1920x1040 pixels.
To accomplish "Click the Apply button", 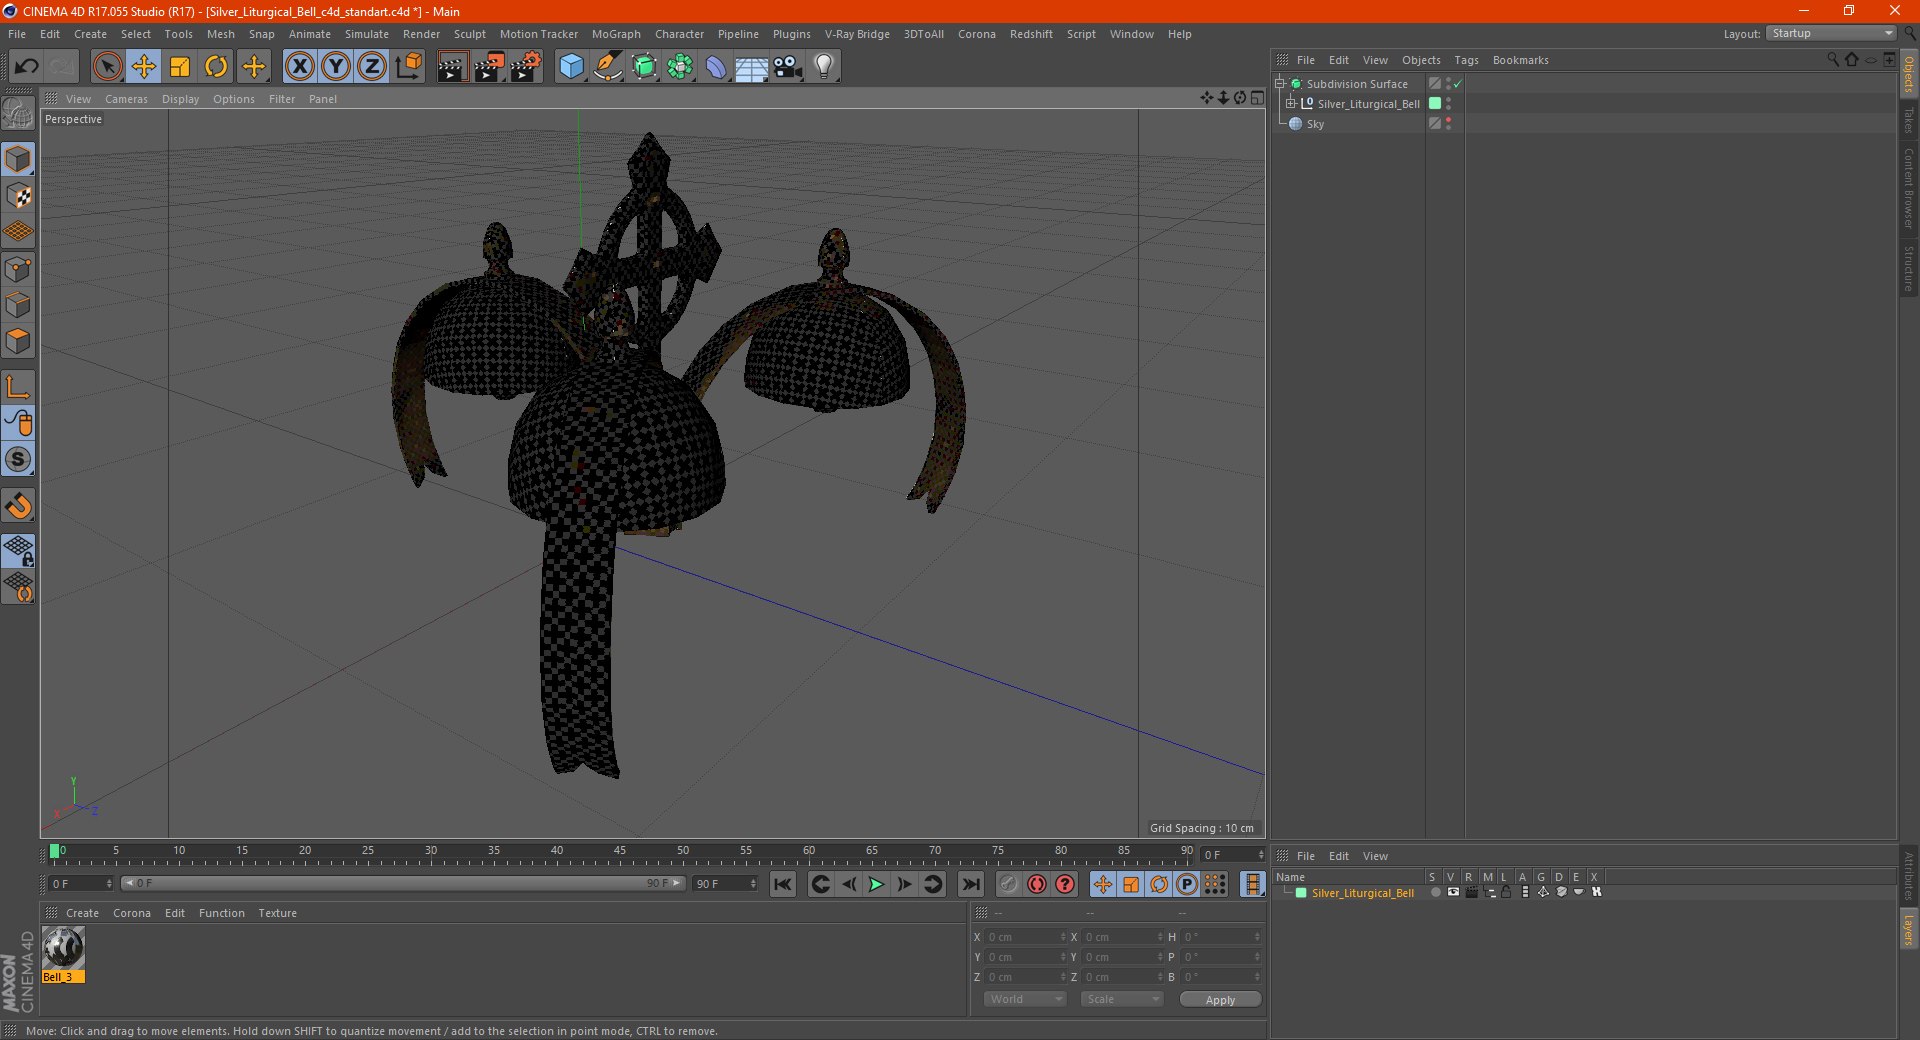I will (x=1220, y=1000).
